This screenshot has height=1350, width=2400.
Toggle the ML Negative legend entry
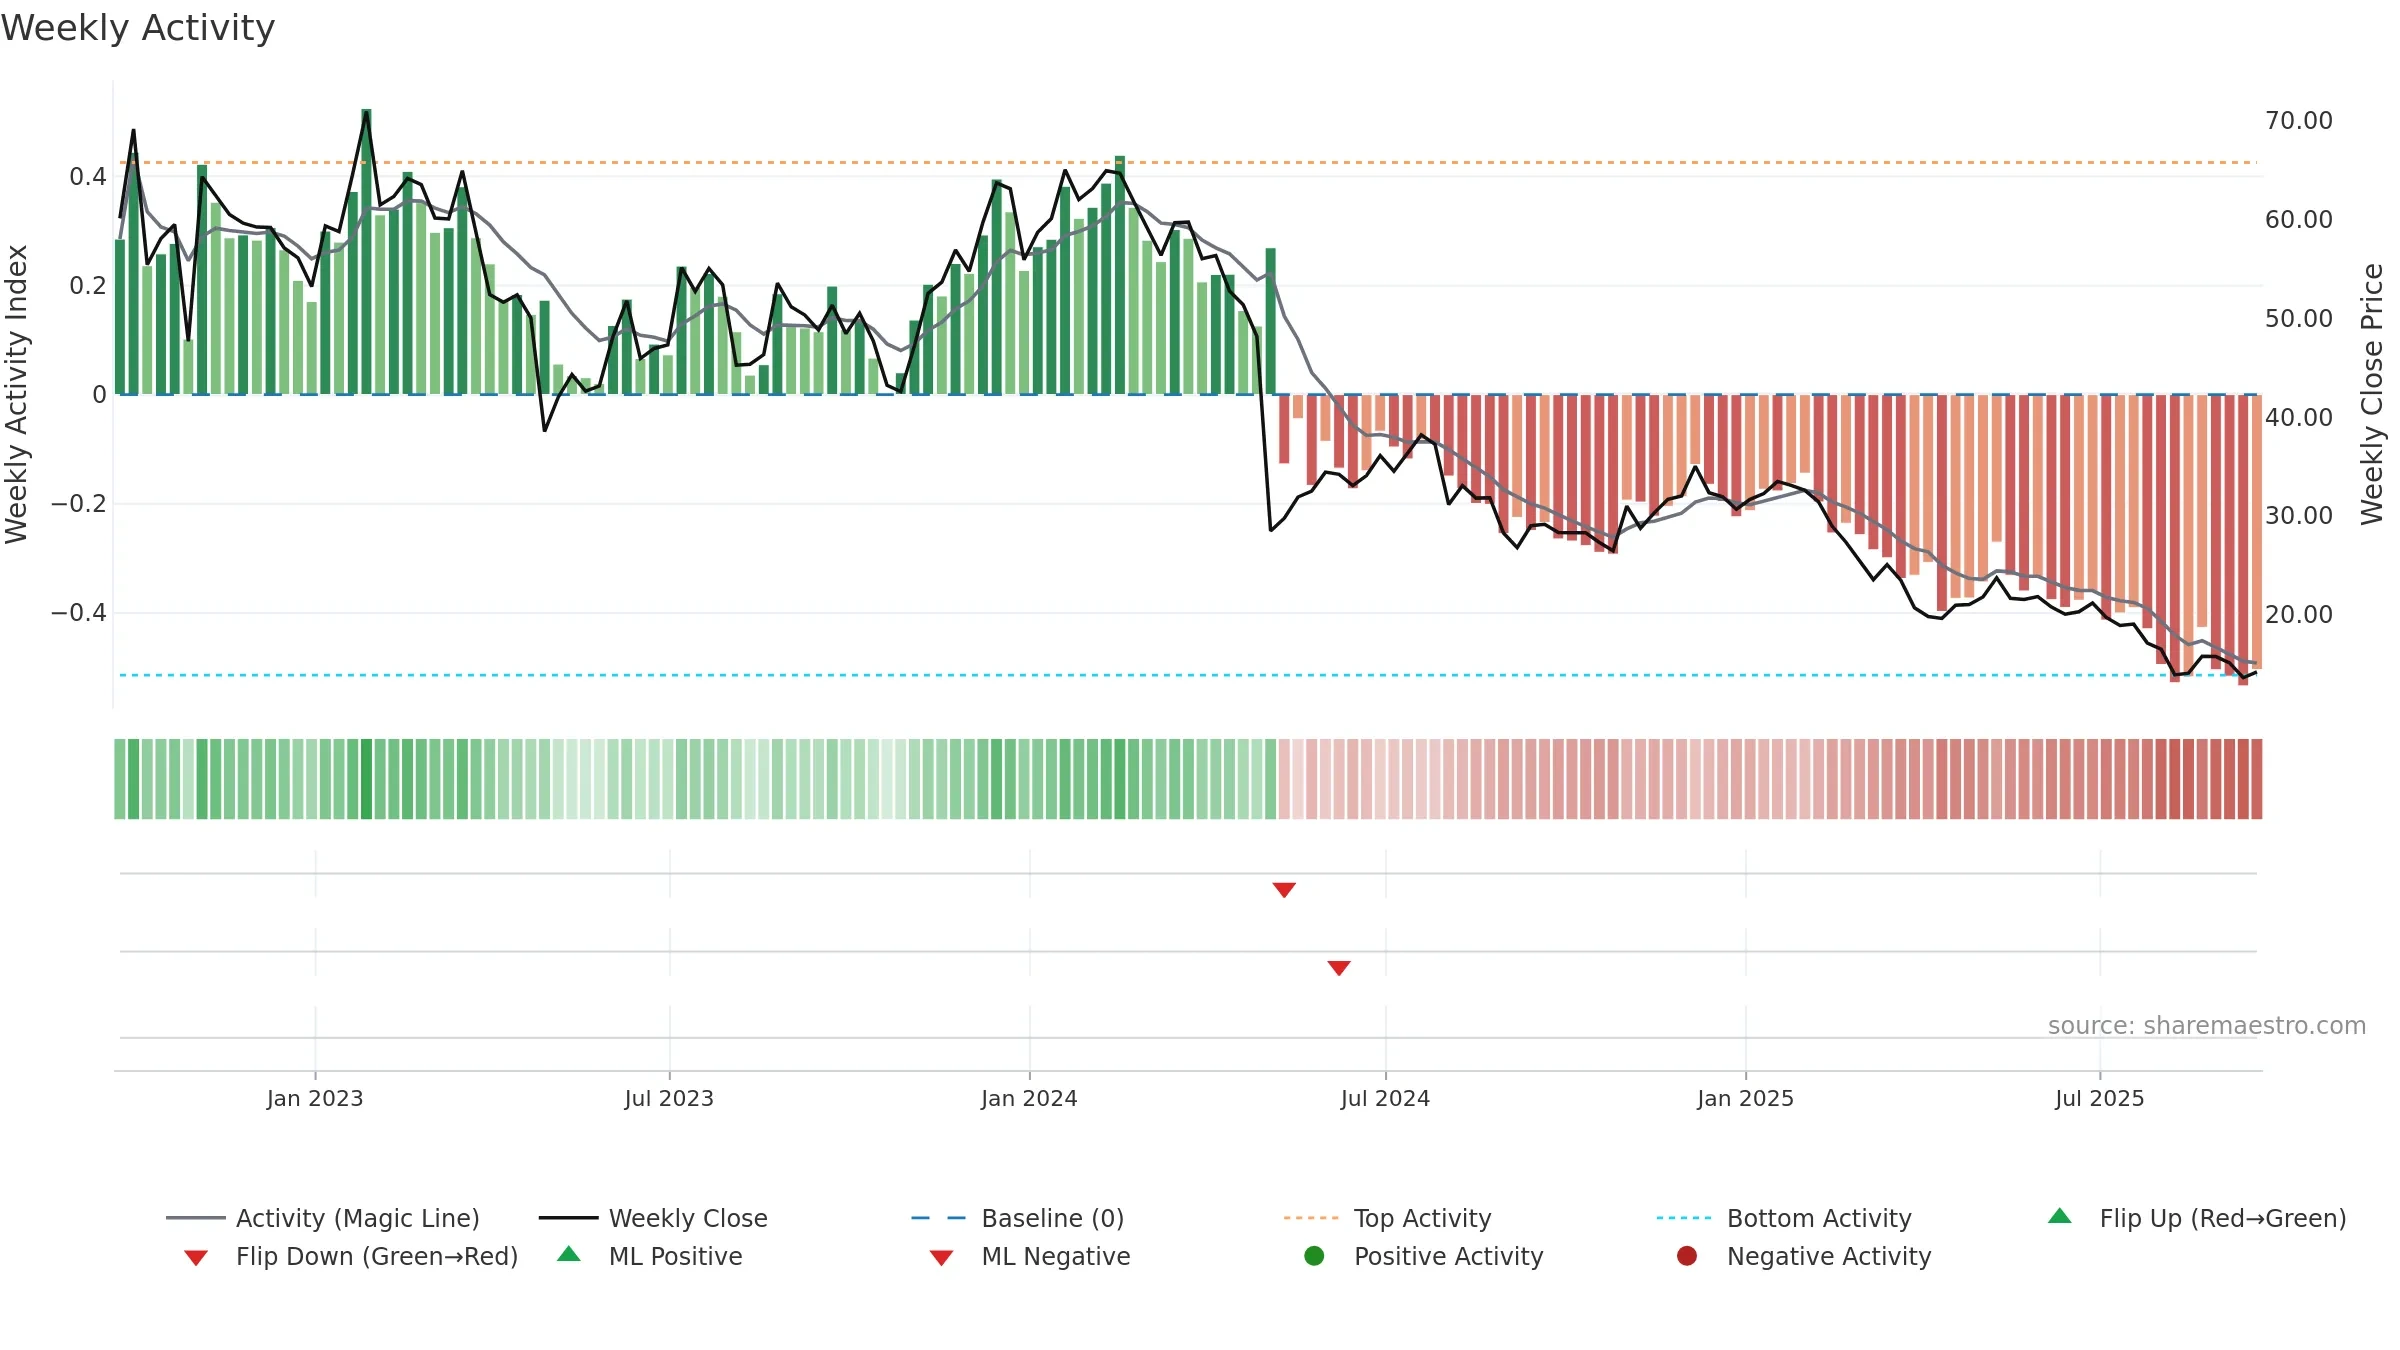[x=1030, y=1256]
